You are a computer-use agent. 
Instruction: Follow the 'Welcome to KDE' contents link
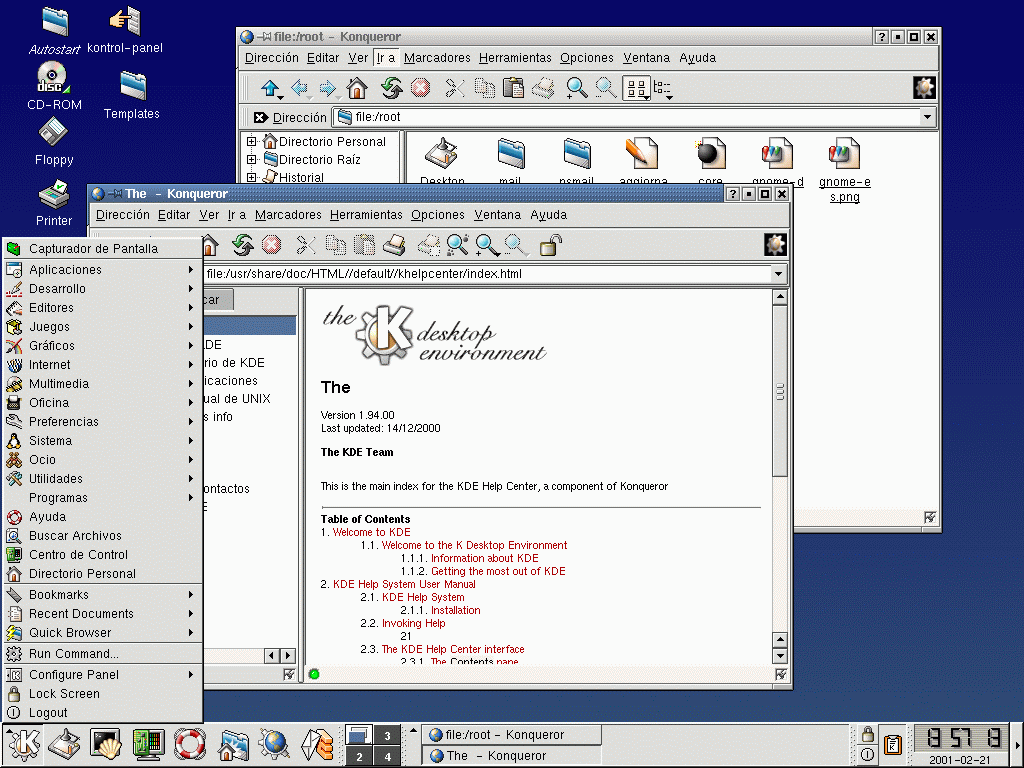click(371, 532)
